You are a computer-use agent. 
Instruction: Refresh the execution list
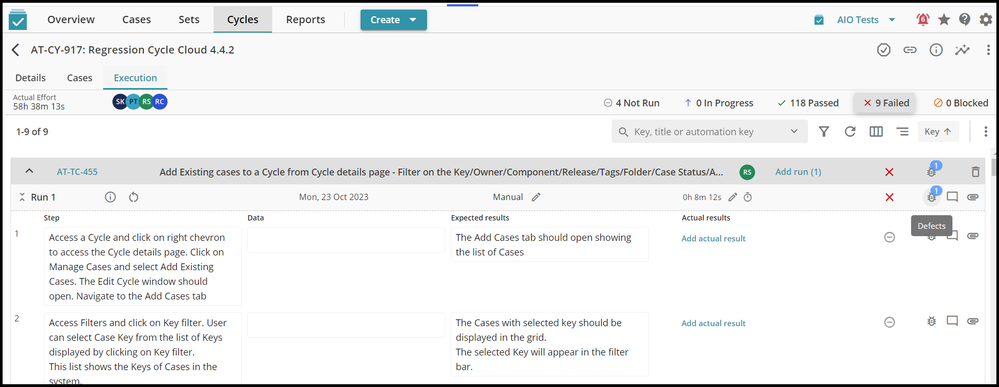click(850, 132)
